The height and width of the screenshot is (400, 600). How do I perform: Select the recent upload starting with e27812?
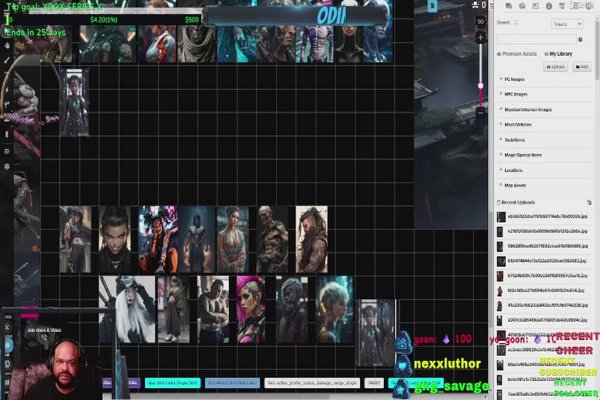coord(543,232)
